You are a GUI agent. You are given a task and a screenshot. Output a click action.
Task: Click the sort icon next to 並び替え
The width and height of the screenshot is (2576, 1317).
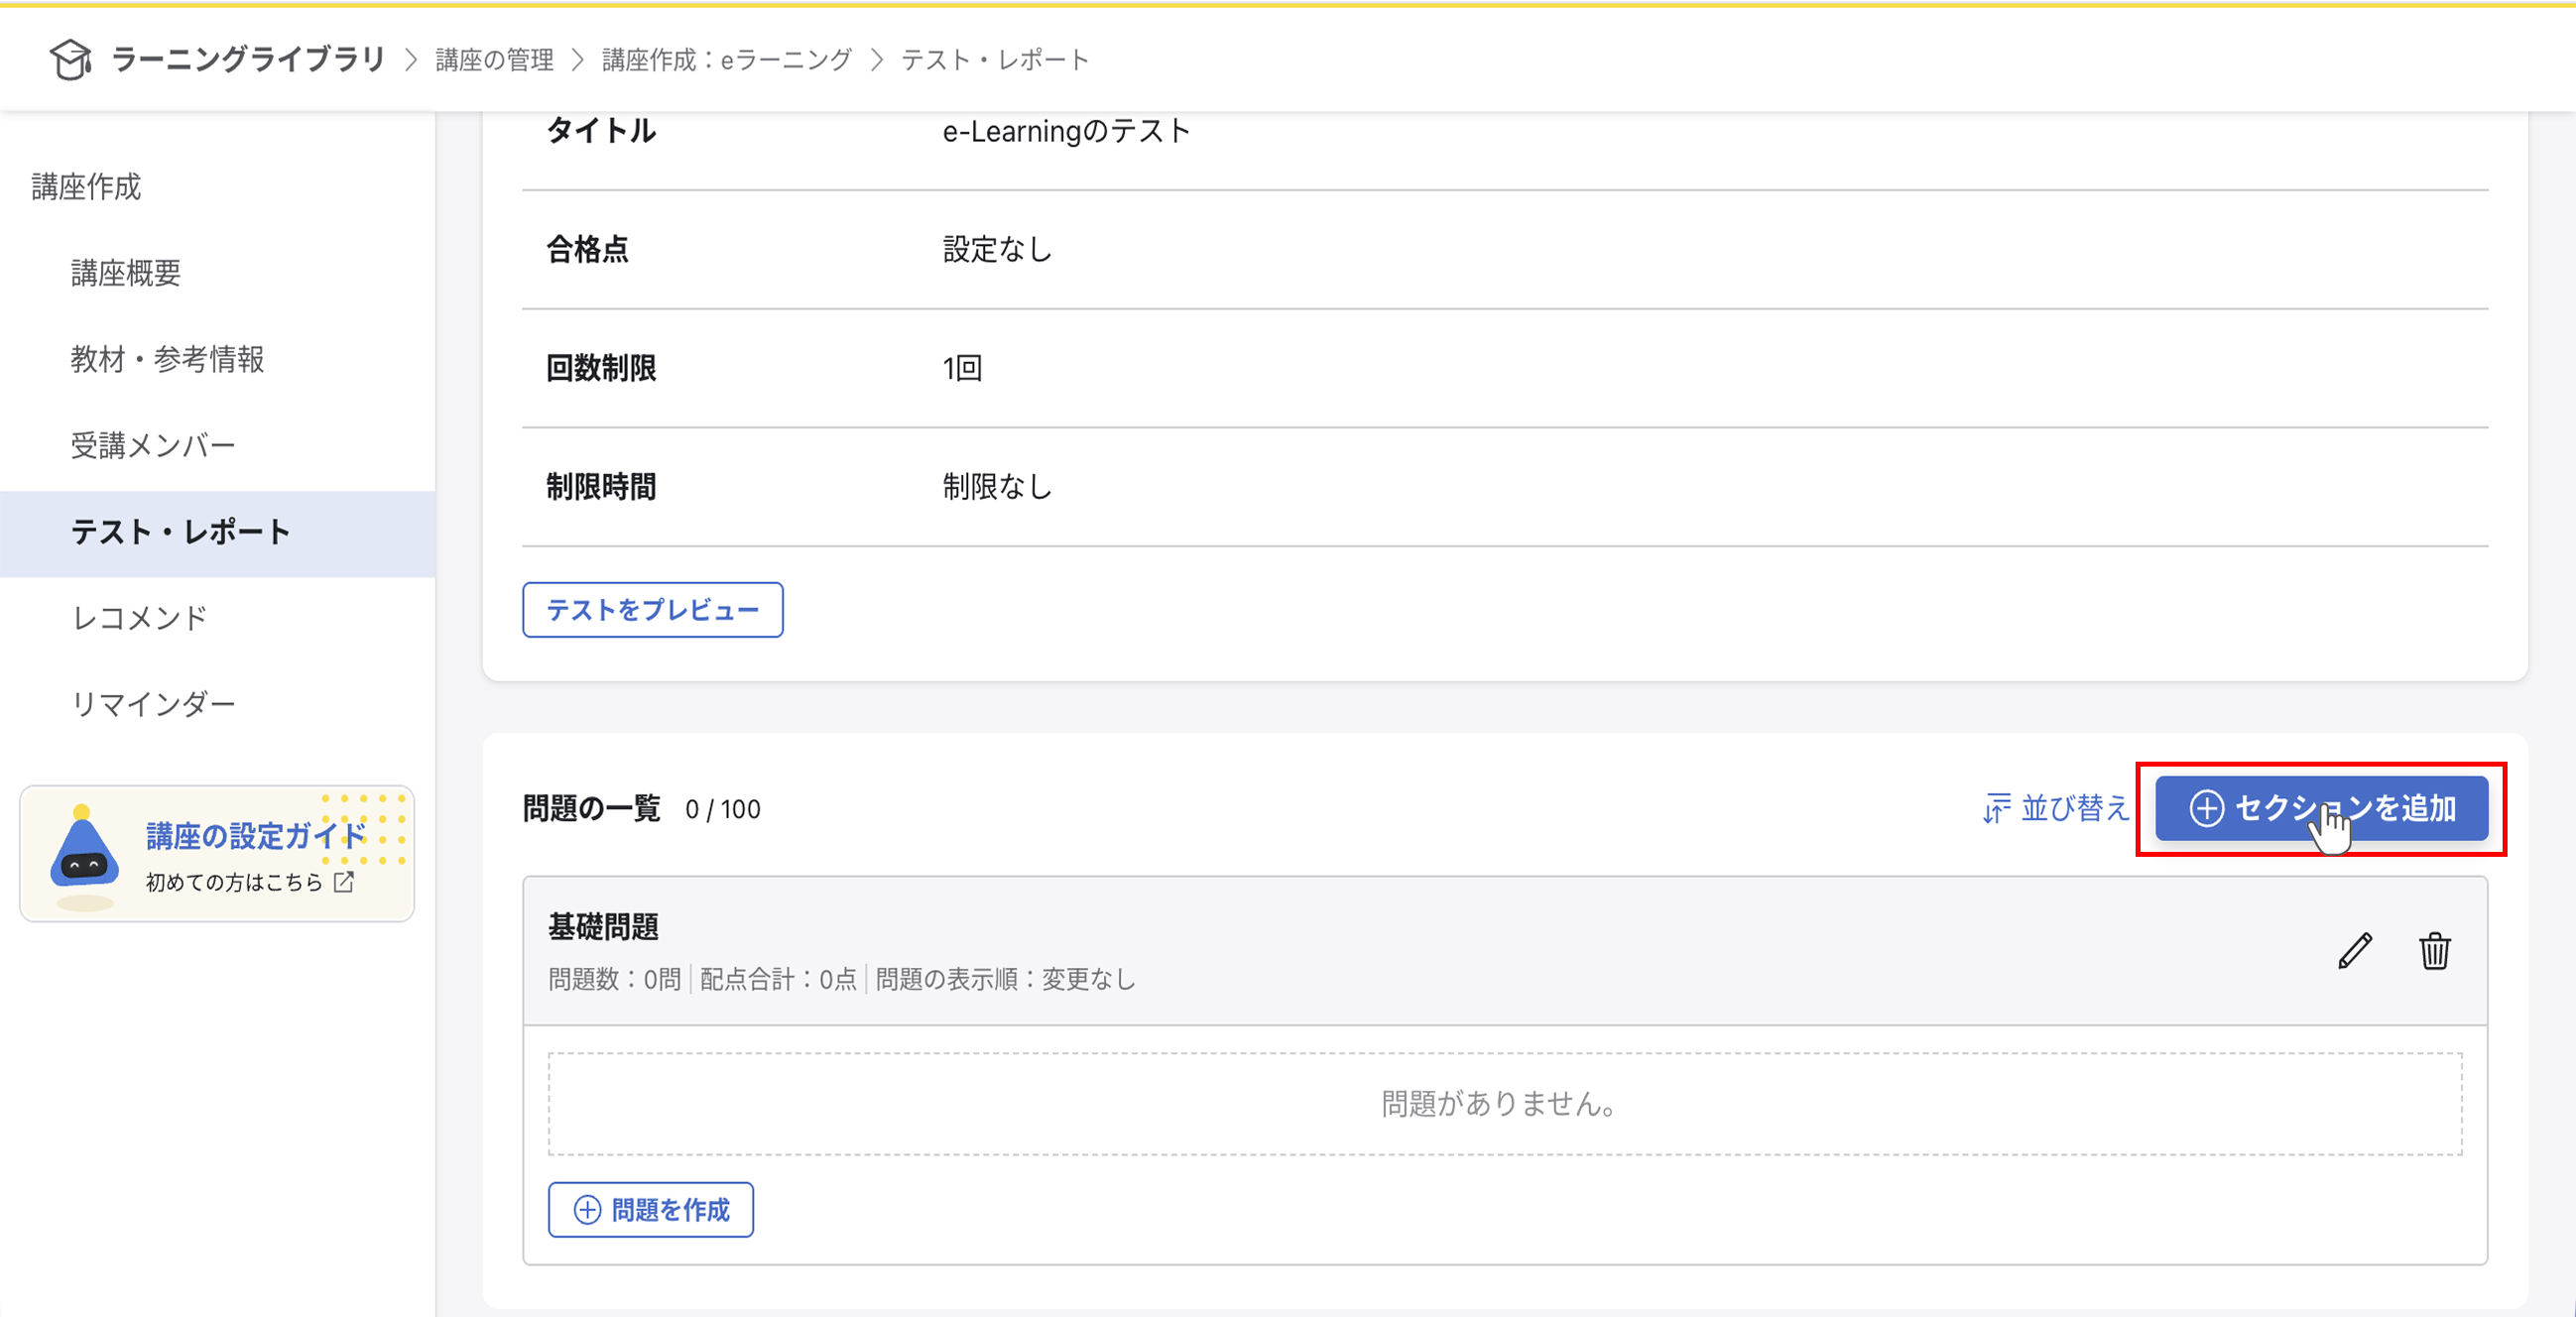pos(1995,809)
